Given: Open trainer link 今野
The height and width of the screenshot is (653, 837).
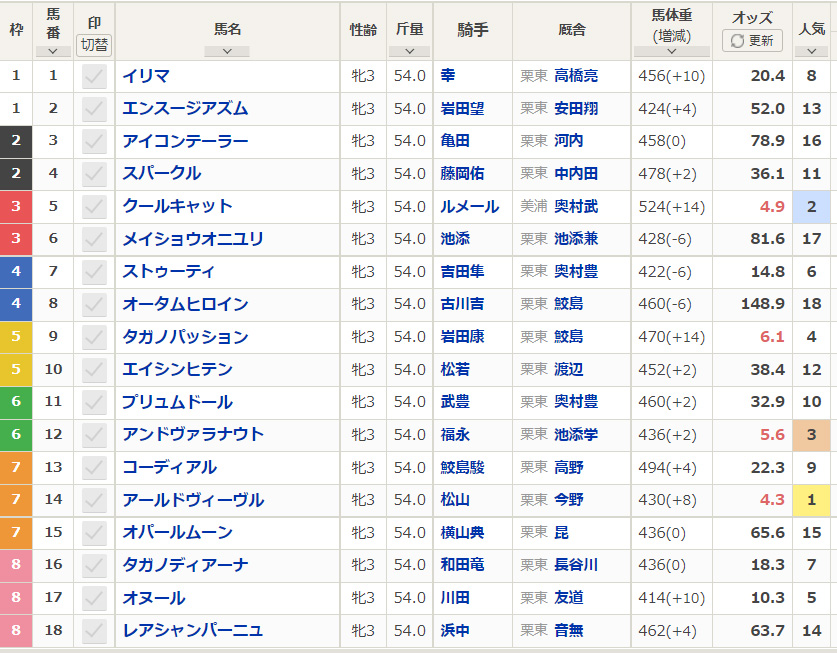Looking at the screenshot, I should tap(568, 500).
